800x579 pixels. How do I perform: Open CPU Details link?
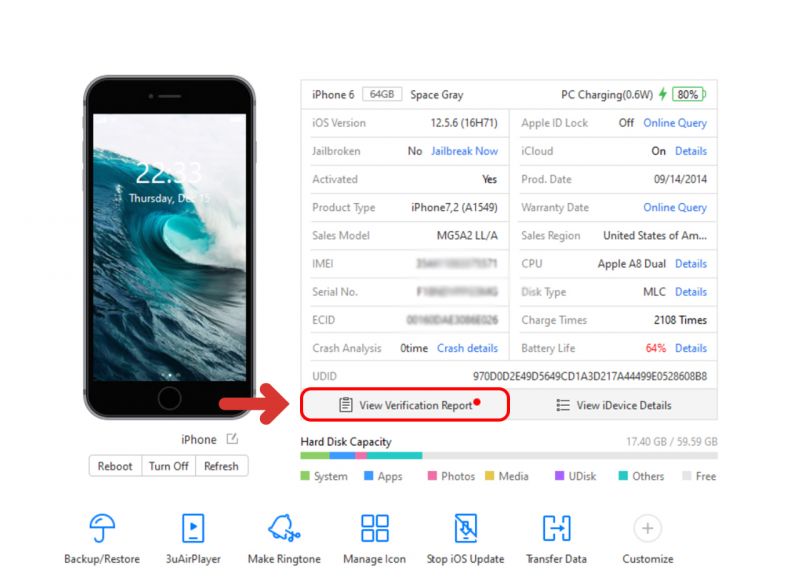pyautogui.click(x=690, y=264)
